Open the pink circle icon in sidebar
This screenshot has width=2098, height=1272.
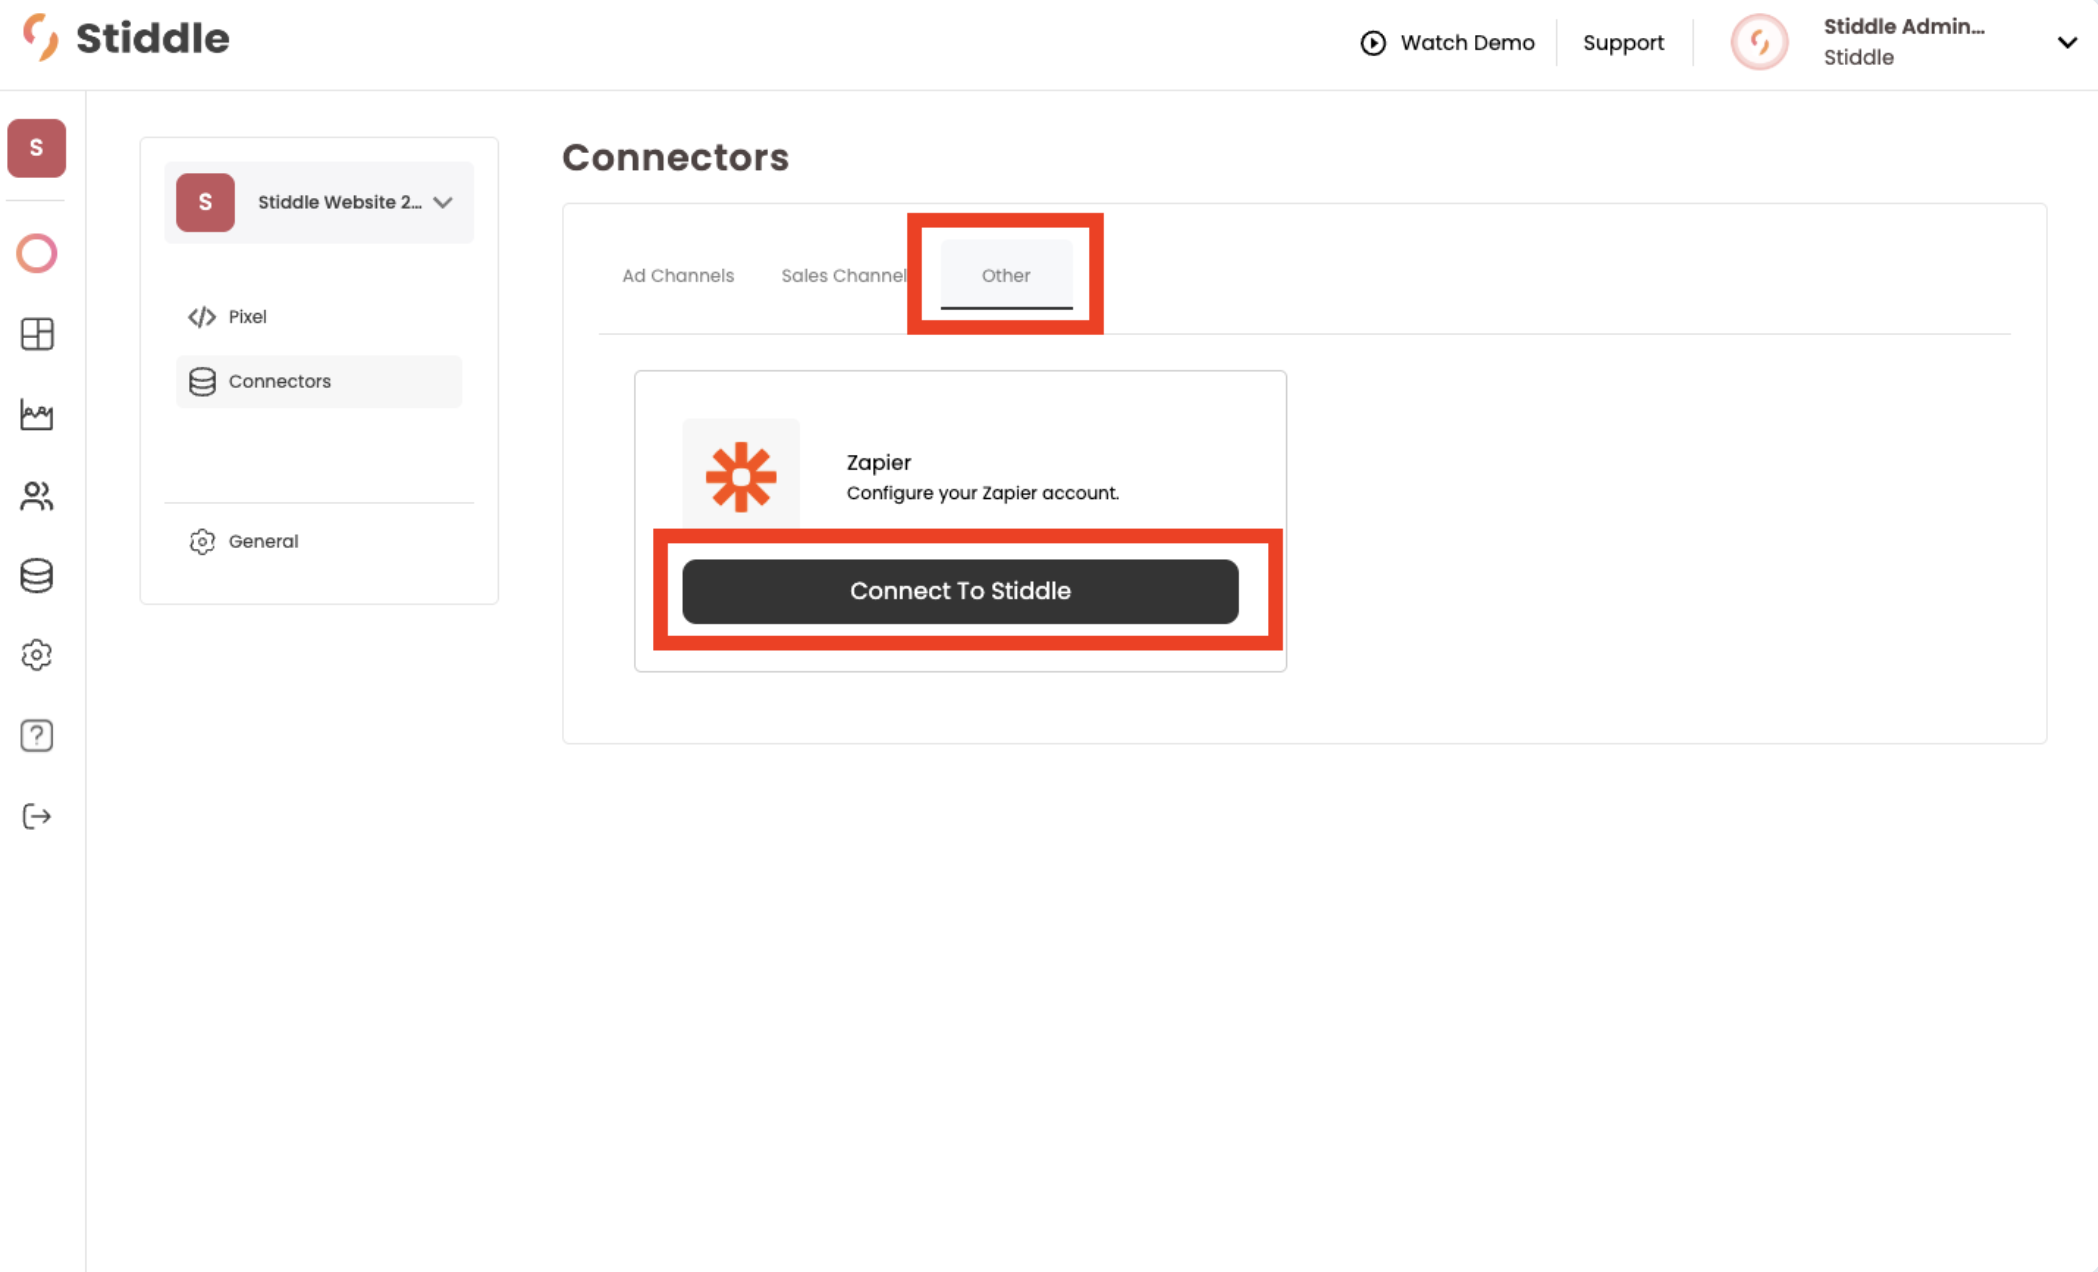click(x=37, y=254)
